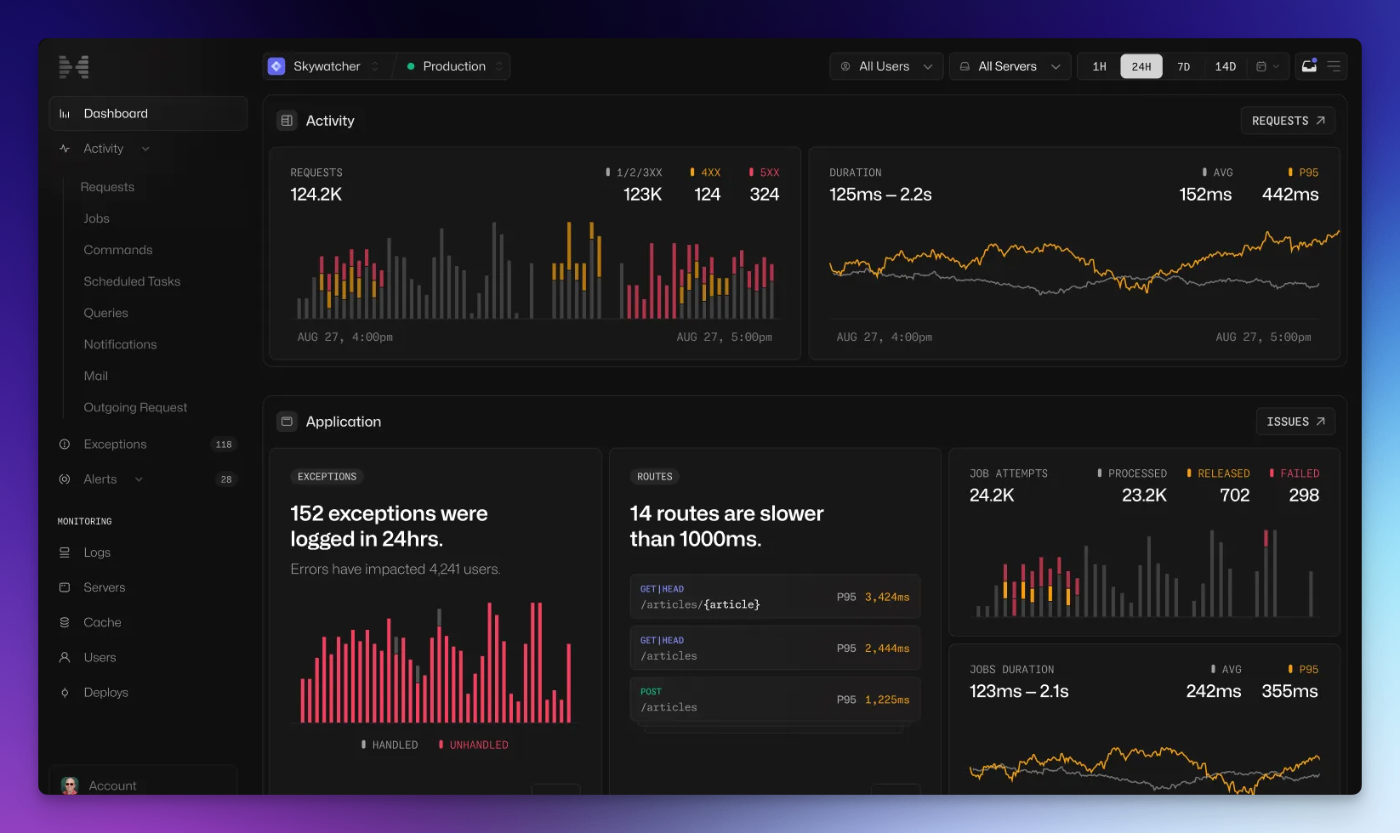Click the Logs stack icon

pyautogui.click(x=65, y=552)
